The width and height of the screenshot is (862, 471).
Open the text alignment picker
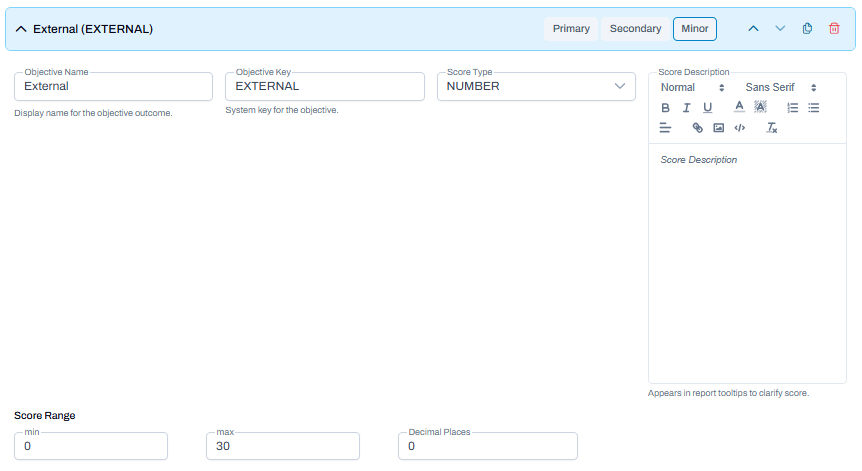point(665,128)
